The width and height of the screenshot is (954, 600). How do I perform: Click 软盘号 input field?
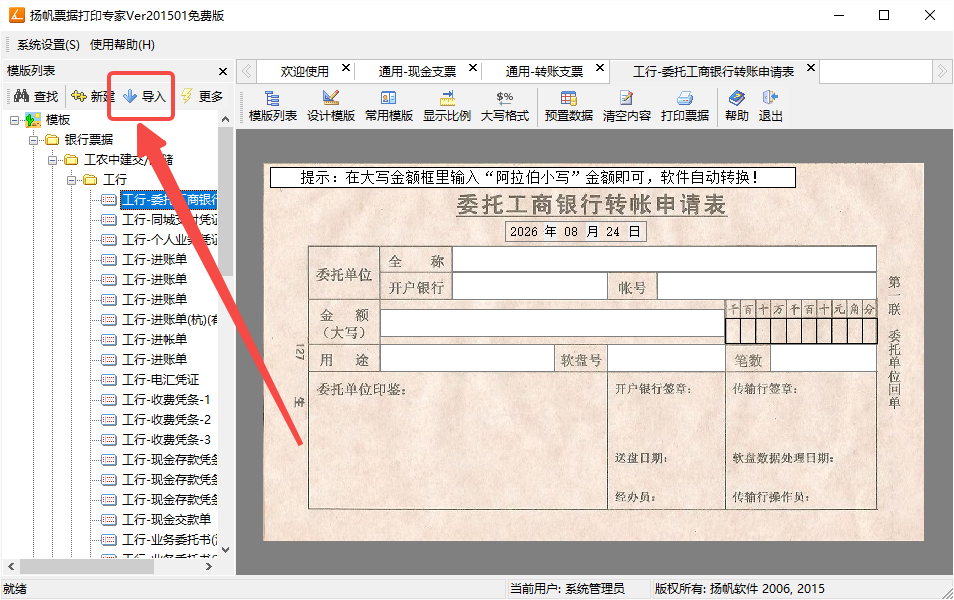(x=666, y=359)
